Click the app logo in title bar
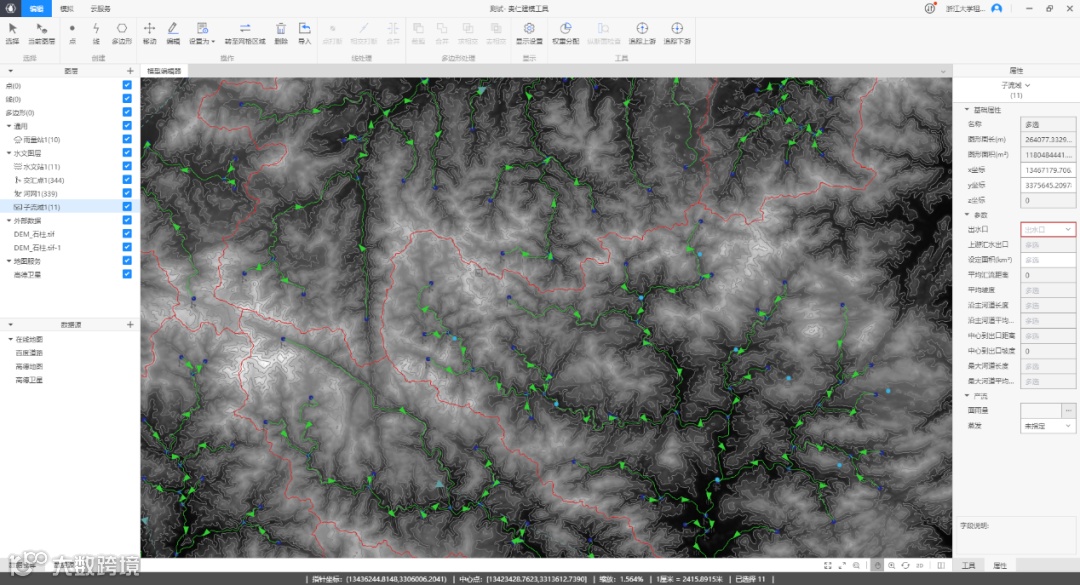 (10, 8)
